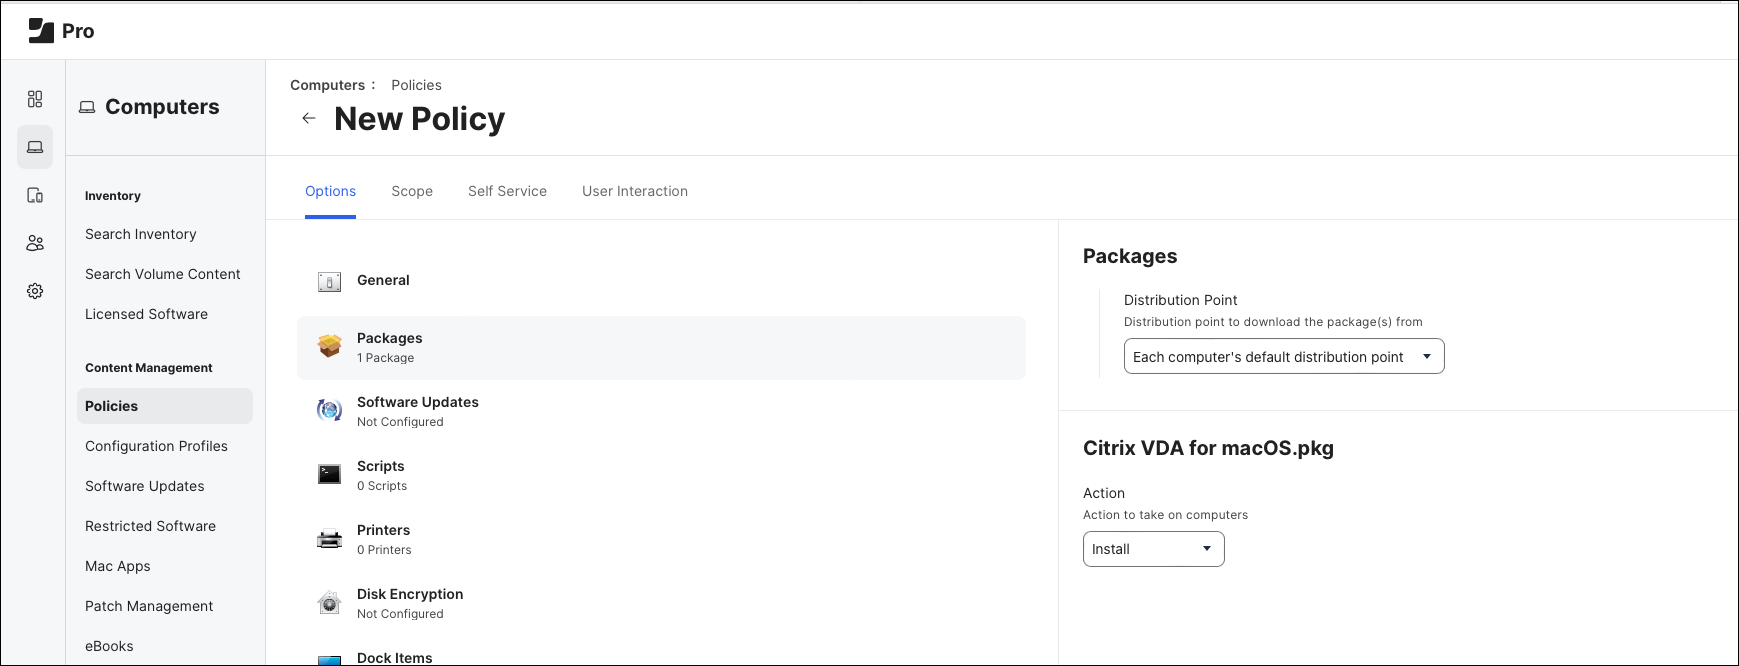Open the Dashboard icon in left rail

coord(35,99)
